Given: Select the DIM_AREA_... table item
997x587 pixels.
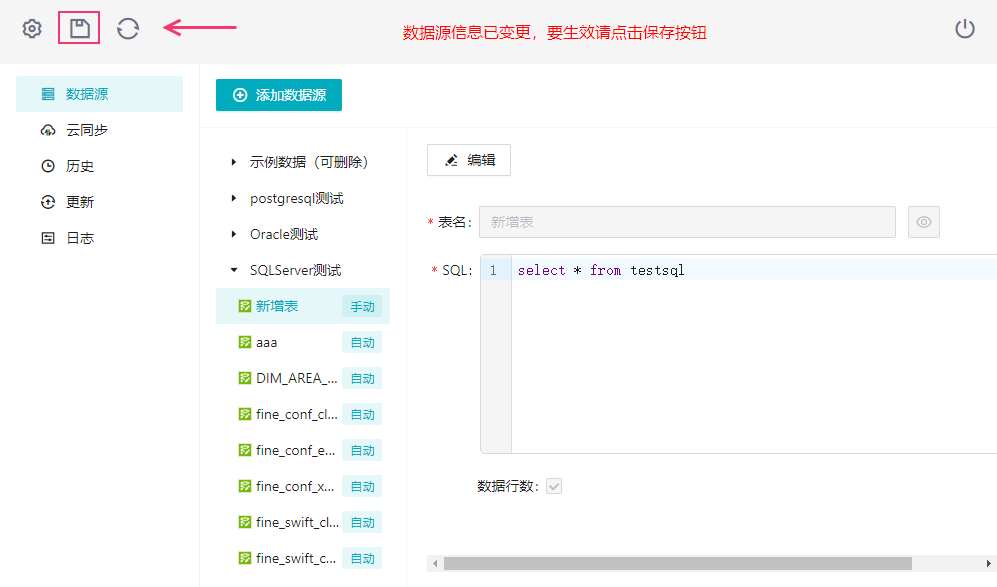Looking at the screenshot, I should point(303,378).
